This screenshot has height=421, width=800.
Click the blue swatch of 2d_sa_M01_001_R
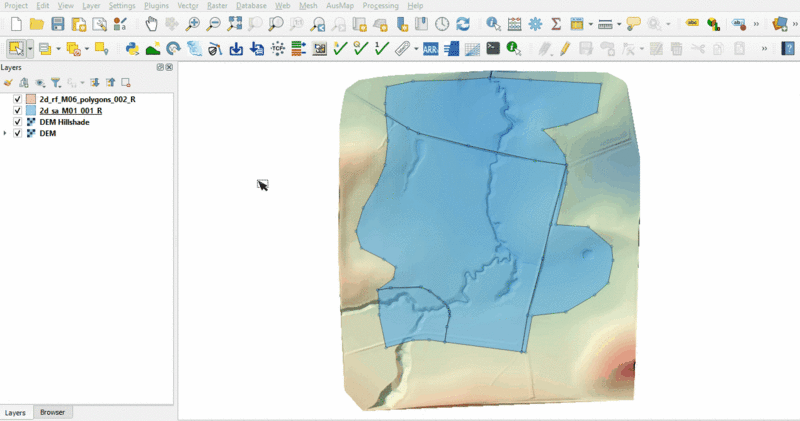pos(31,111)
